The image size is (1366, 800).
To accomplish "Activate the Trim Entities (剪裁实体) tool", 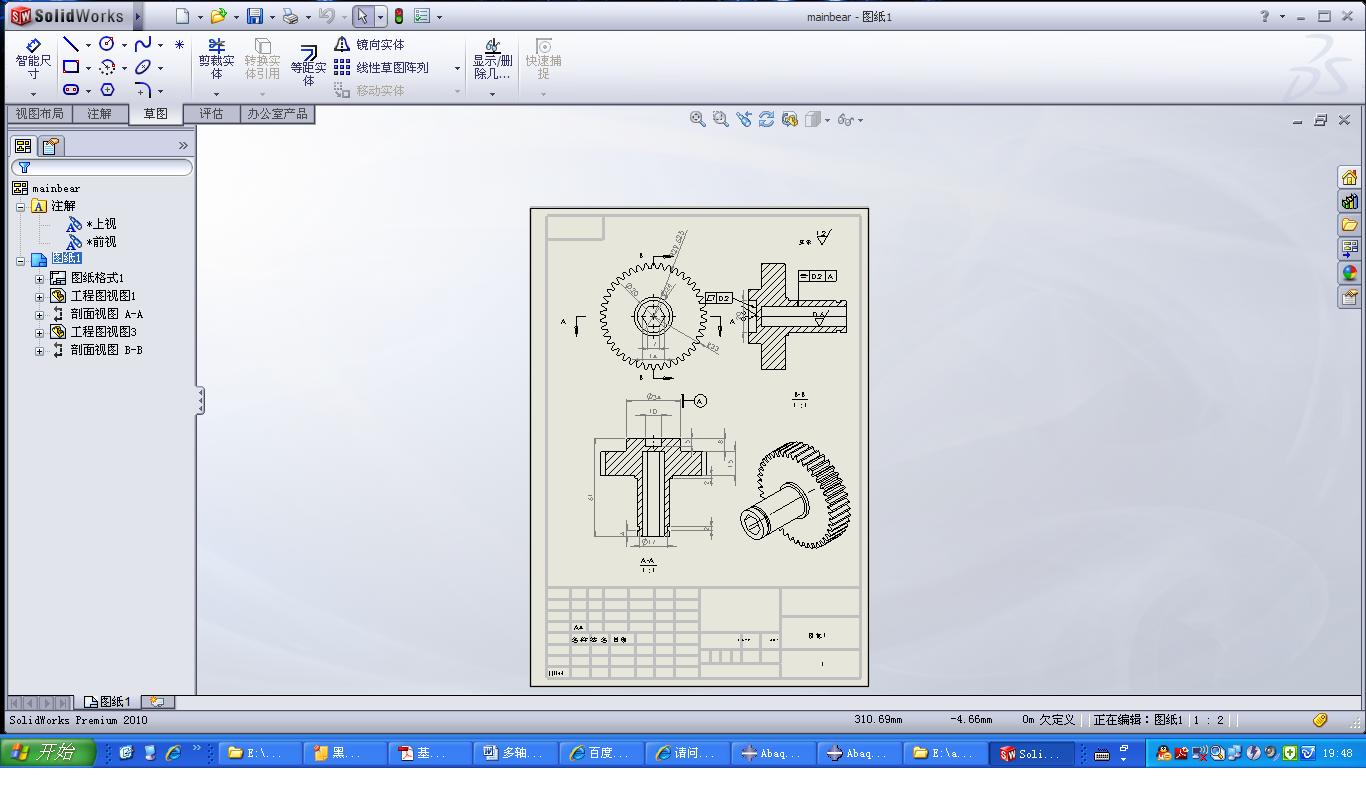I will coord(216,60).
